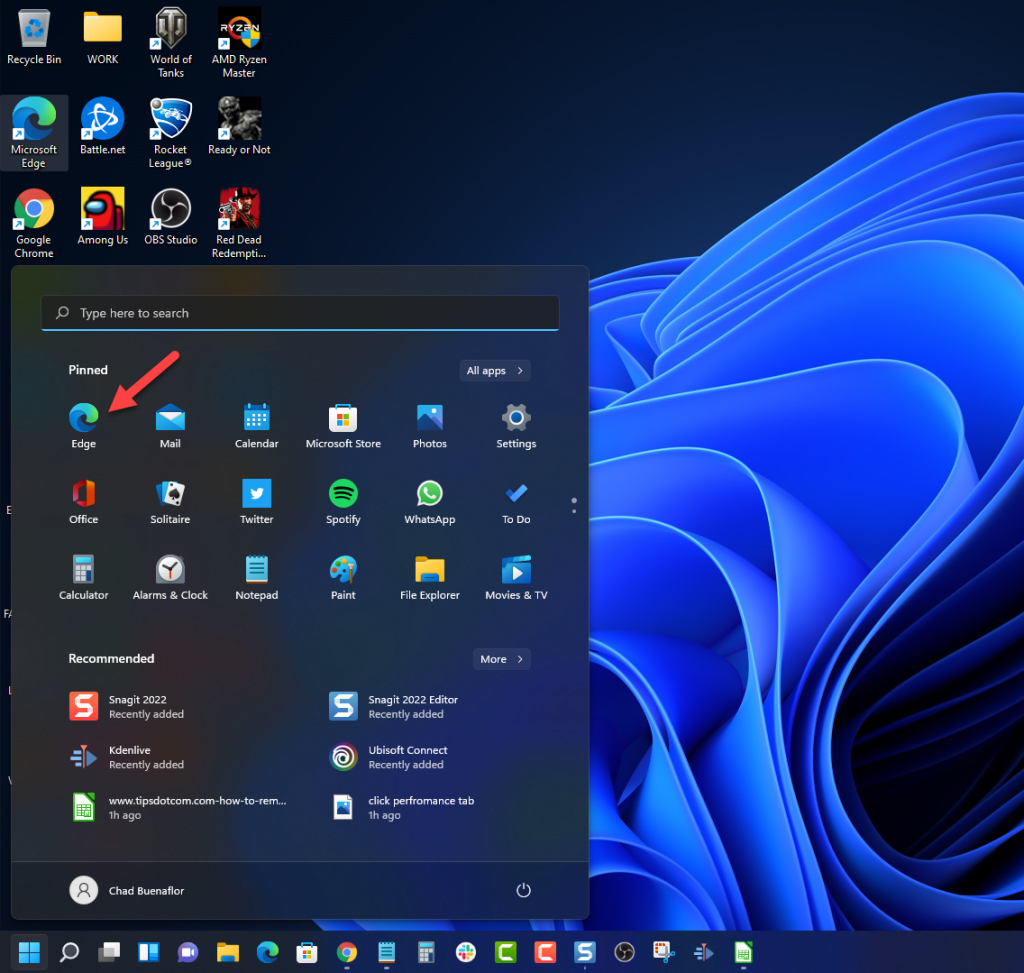Start the Solitaire game
The width and height of the screenshot is (1024, 973).
point(170,502)
